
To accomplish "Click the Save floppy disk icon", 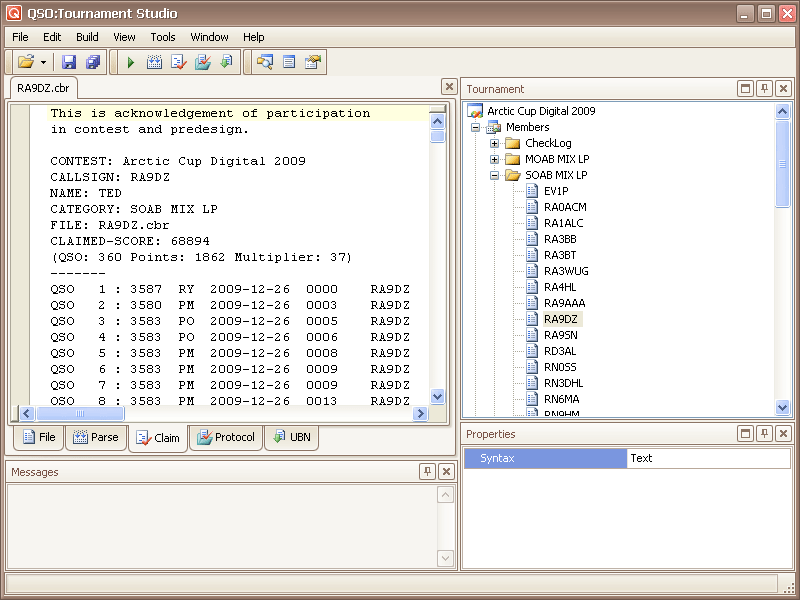I will click(x=69, y=62).
